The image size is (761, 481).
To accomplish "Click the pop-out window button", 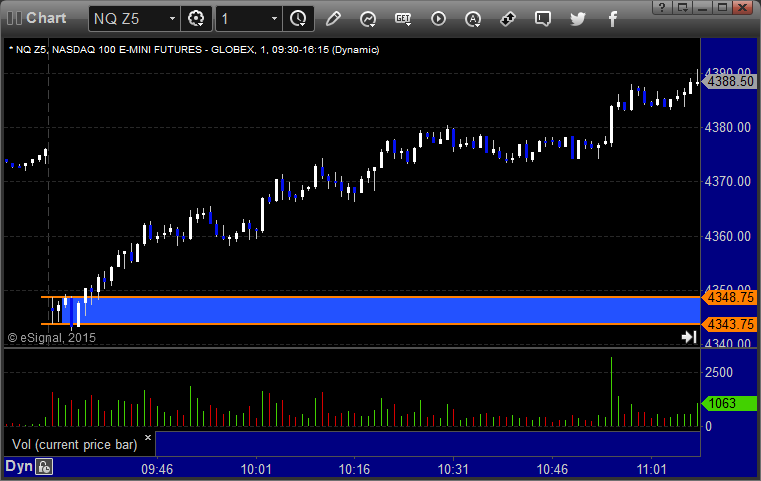I will pos(683,7).
